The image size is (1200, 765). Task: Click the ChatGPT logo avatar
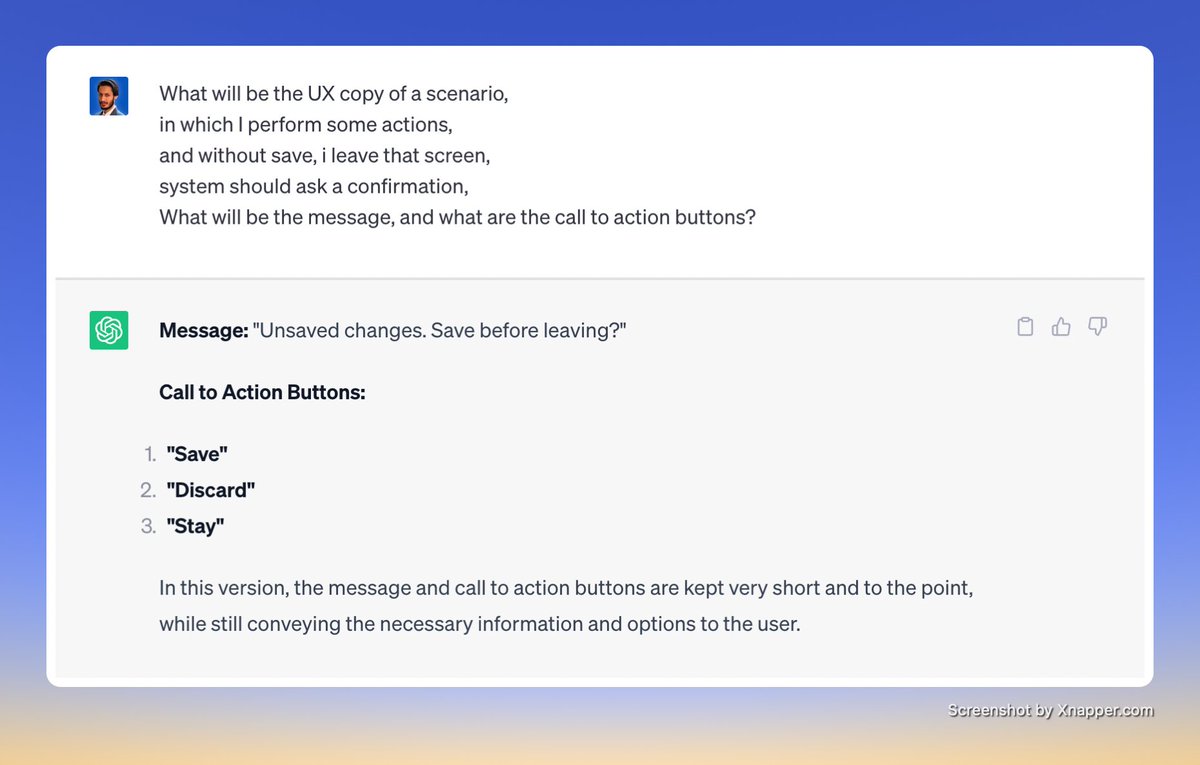[109, 330]
